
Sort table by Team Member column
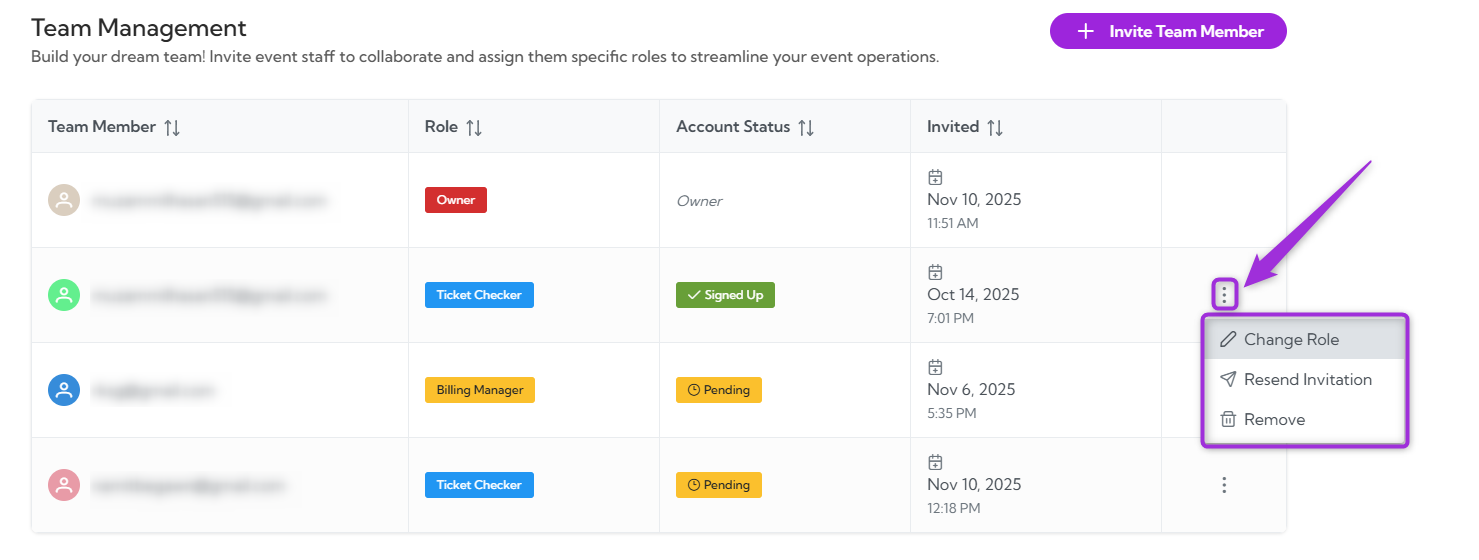[172, 127]
